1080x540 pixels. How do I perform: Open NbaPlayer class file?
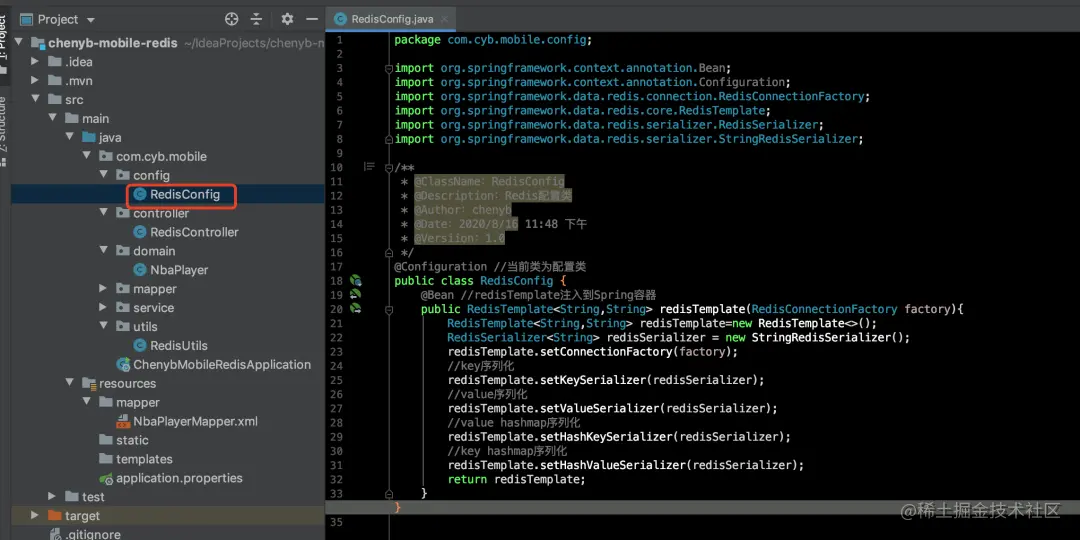coord(179,270)
